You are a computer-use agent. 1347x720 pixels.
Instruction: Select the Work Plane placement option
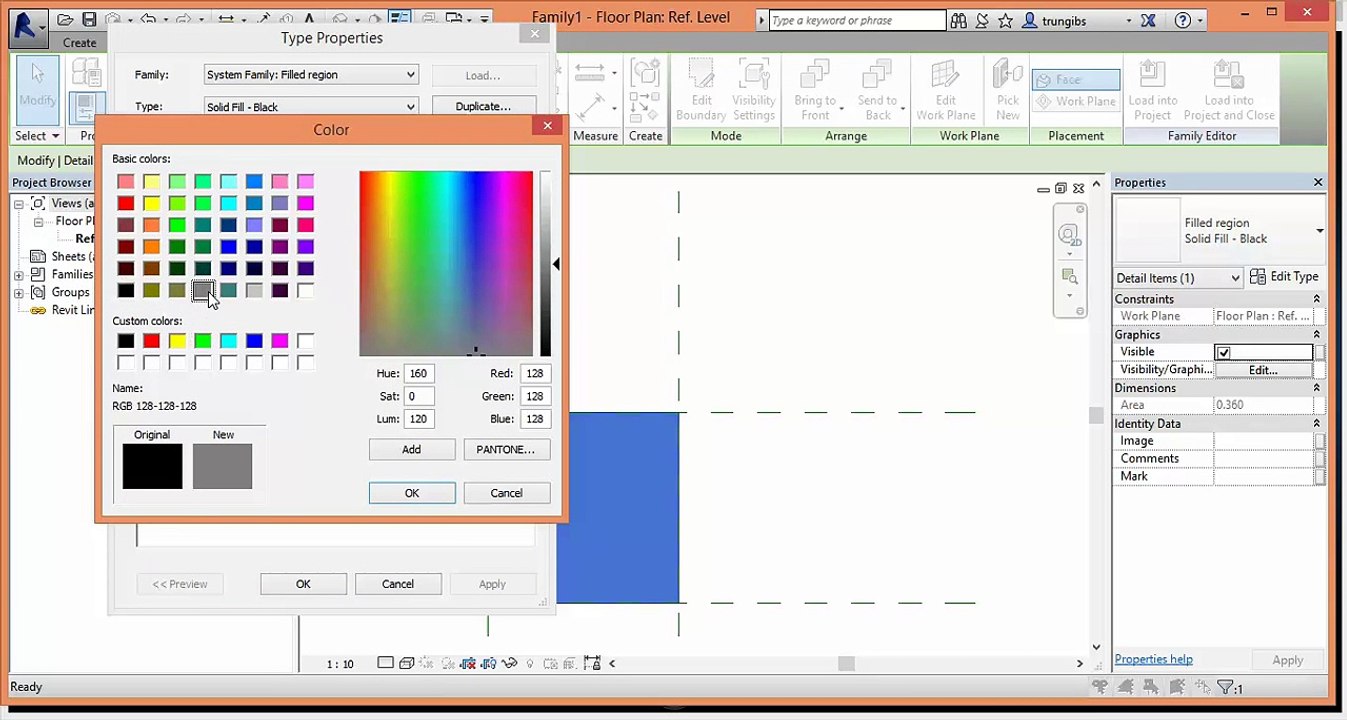pos(1075,101)
